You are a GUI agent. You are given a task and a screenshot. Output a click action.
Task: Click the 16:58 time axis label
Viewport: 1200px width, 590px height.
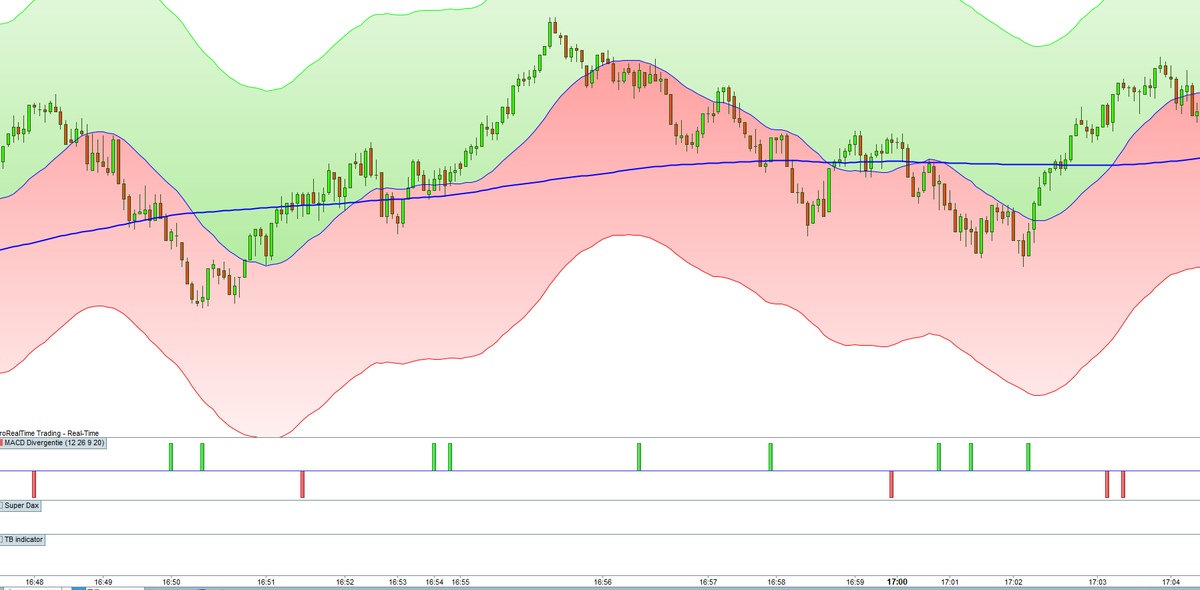[775, 581]
